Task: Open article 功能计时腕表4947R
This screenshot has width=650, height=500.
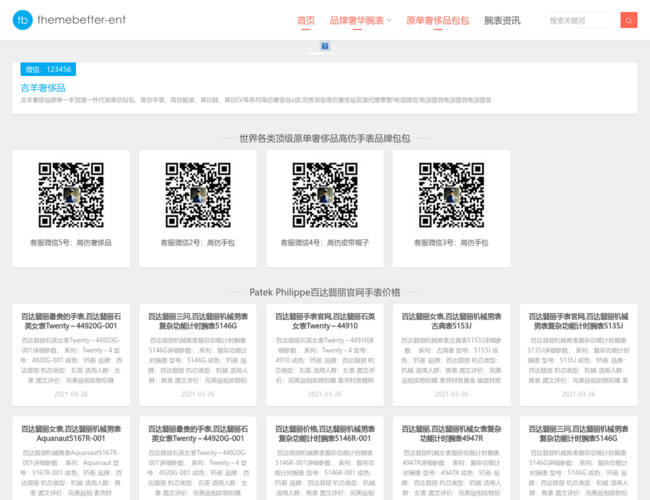Action: tap(451, 434)
